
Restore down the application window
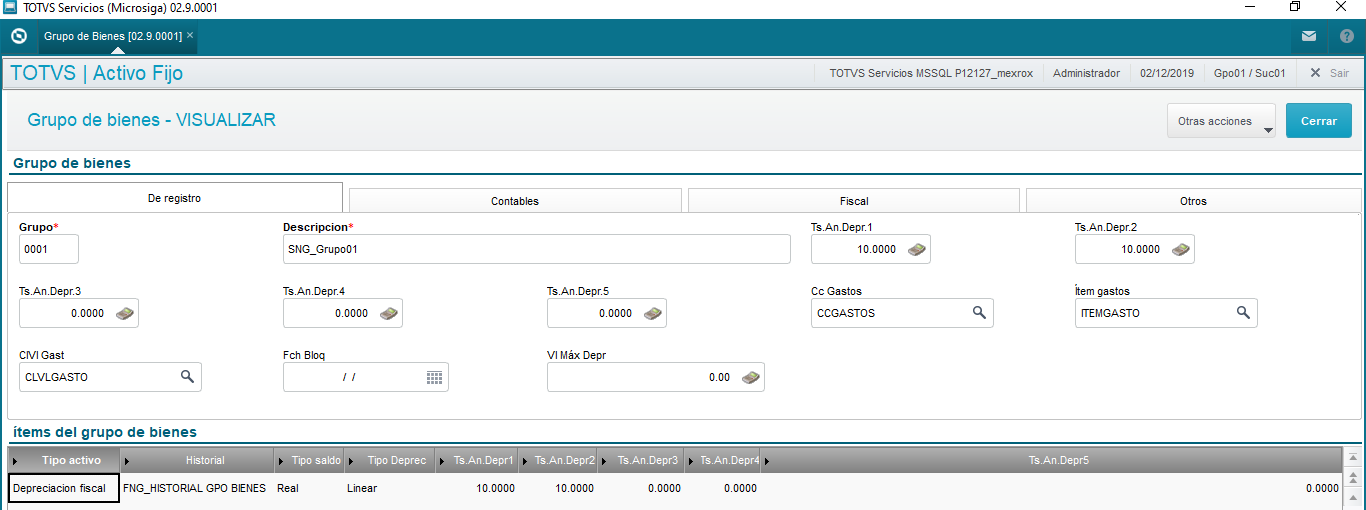click(x=1295, y=7)
